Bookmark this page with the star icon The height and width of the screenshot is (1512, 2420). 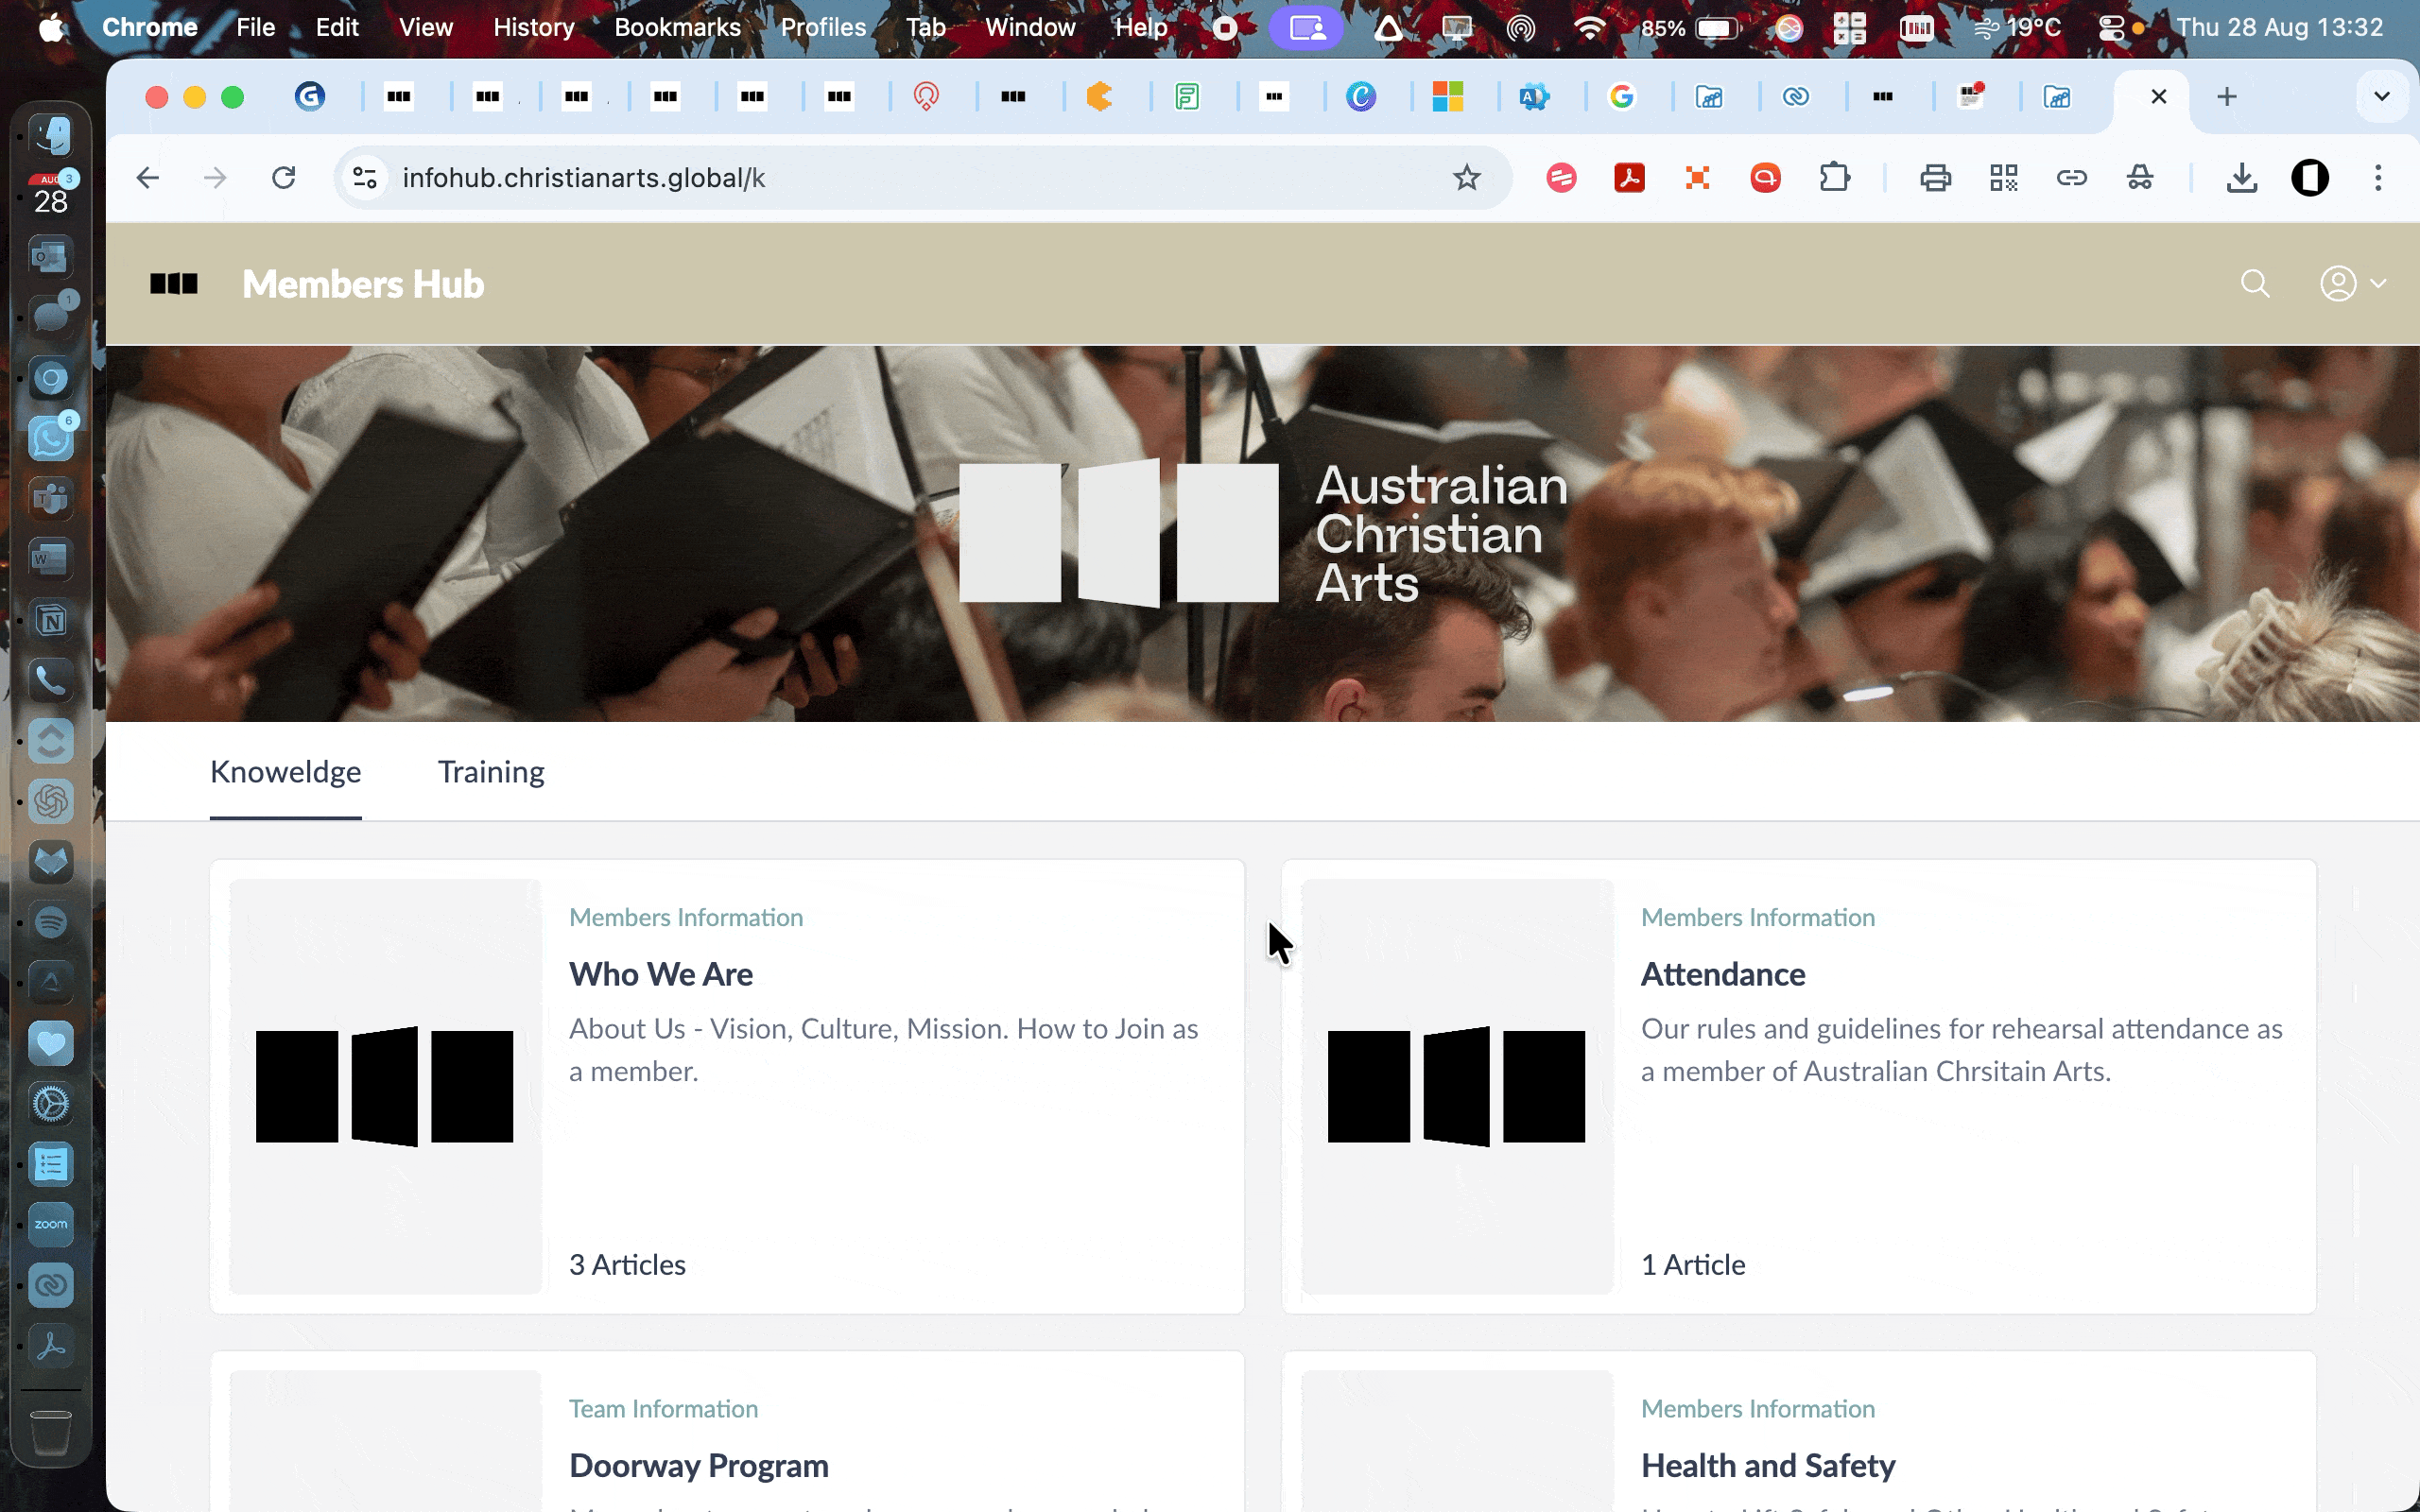pos(1466,178)
